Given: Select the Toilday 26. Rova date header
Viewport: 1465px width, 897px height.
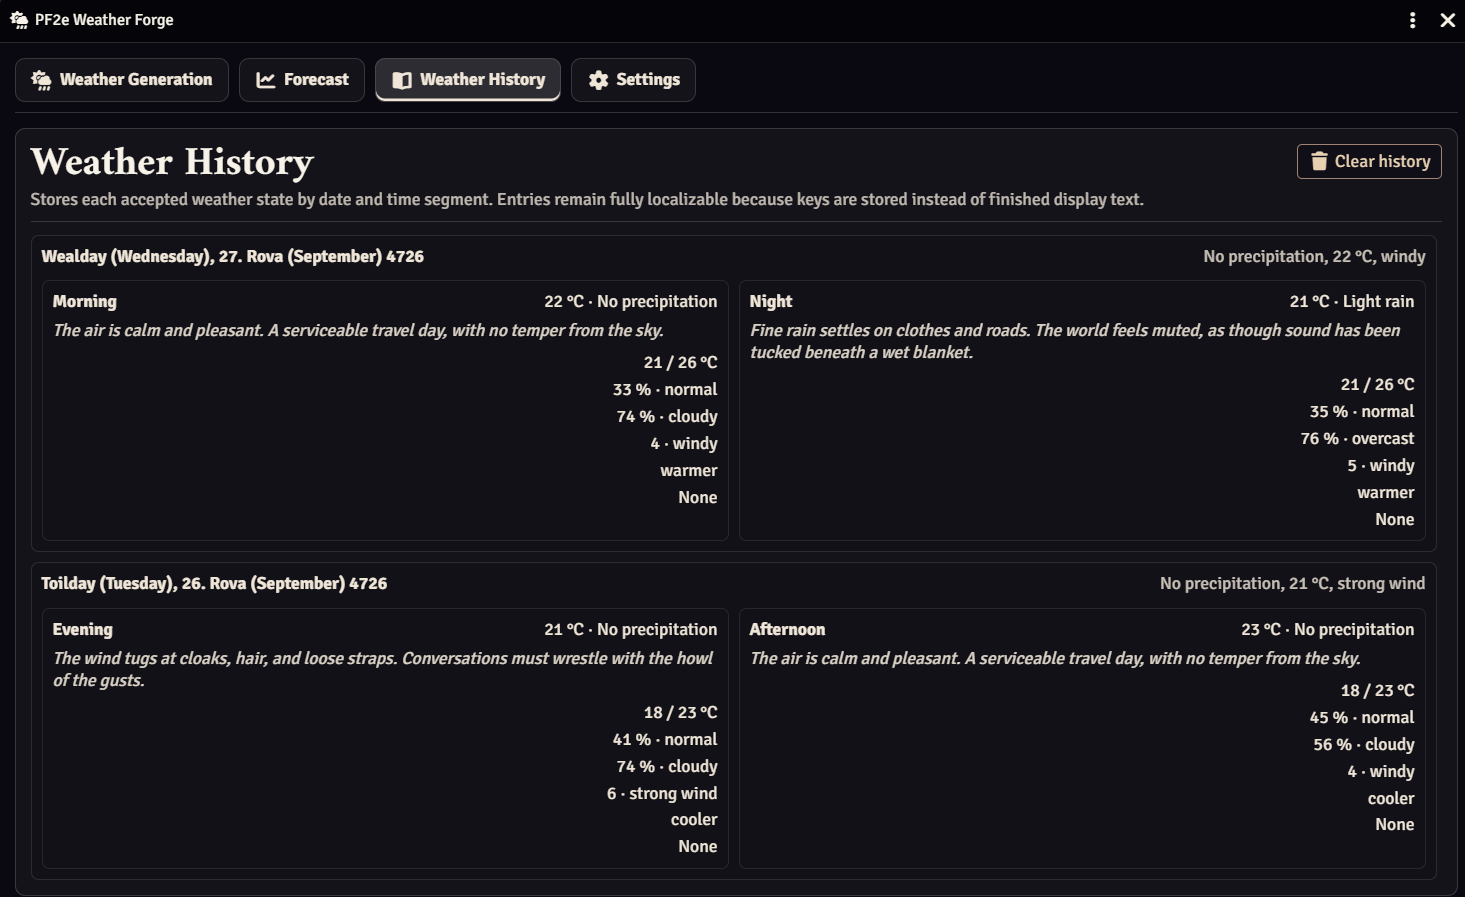Looking at the screenshot, I should pos(214,583).
